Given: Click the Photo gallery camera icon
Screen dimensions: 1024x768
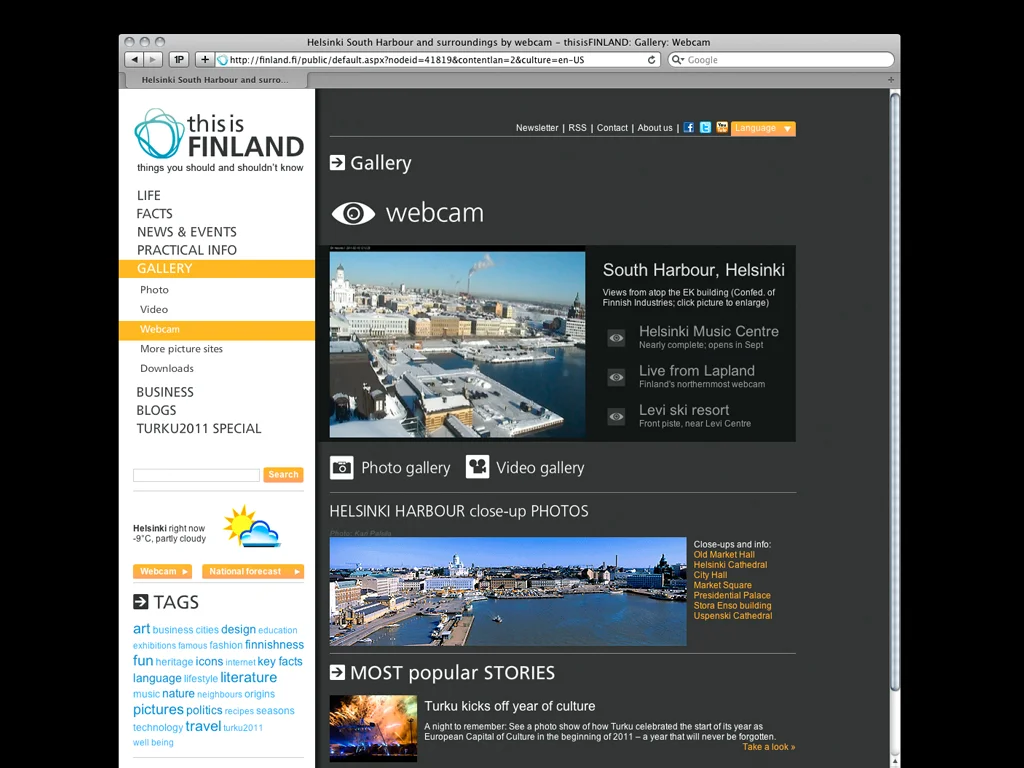Looking at the screenshot, I should pyautogui.click(x=342, y=468).
